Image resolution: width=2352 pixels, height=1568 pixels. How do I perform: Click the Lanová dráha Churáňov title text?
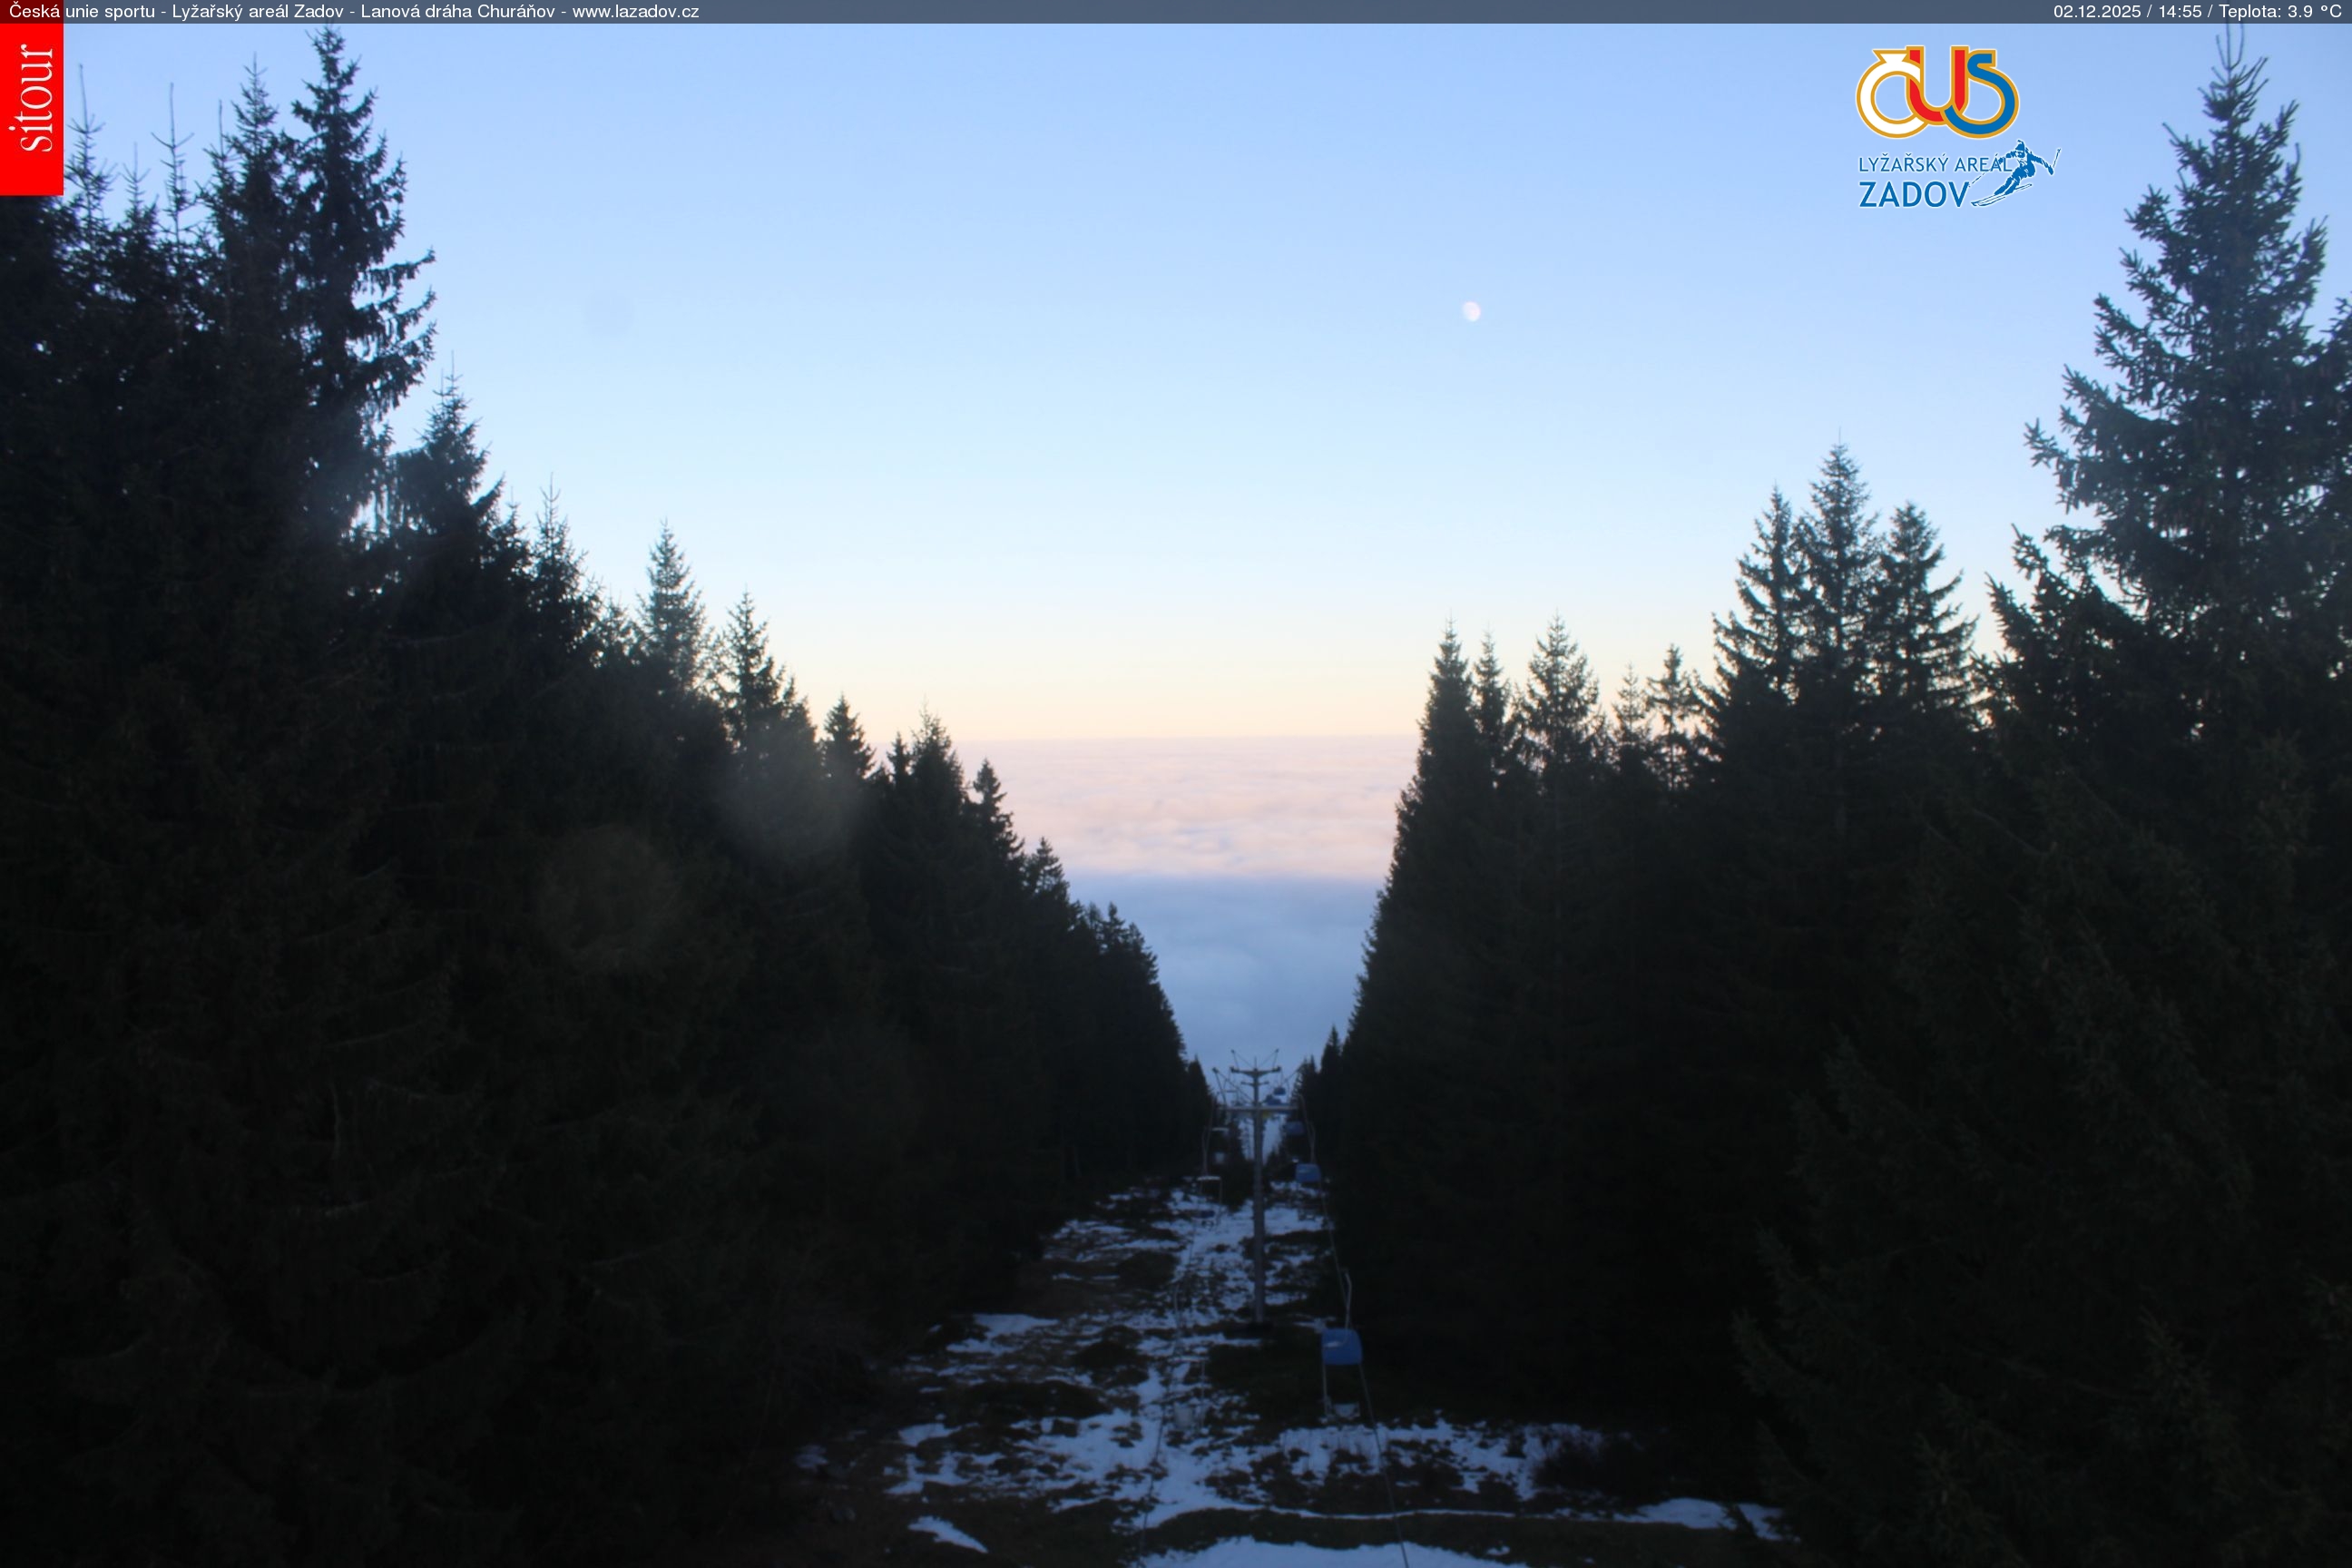[459, 12]
